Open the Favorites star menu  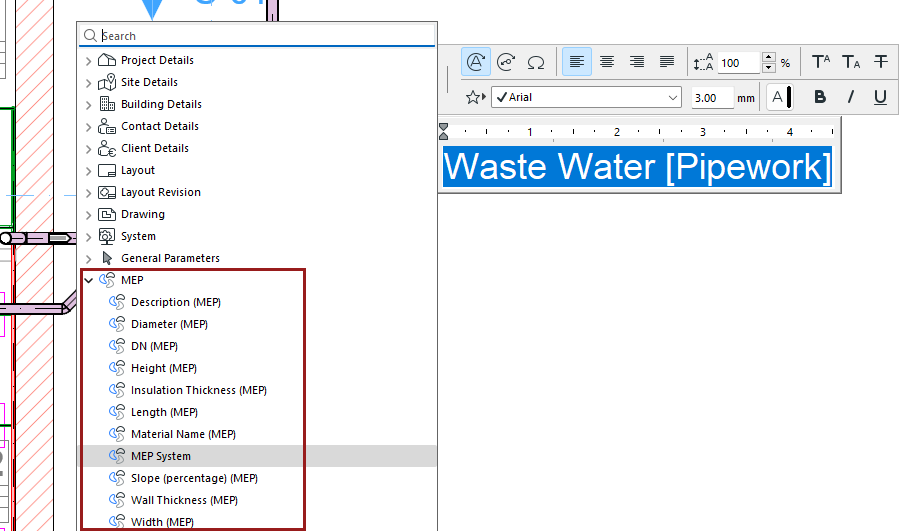476,97
